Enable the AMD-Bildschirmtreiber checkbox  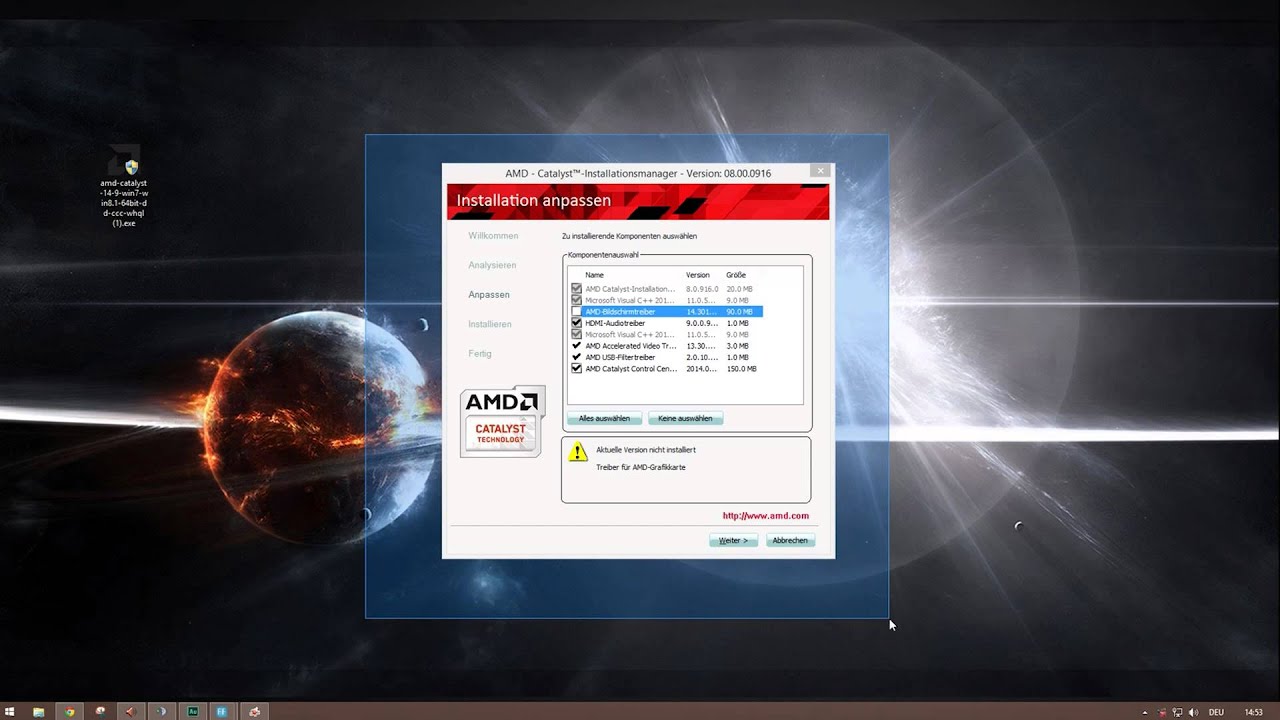click(576, 312)
